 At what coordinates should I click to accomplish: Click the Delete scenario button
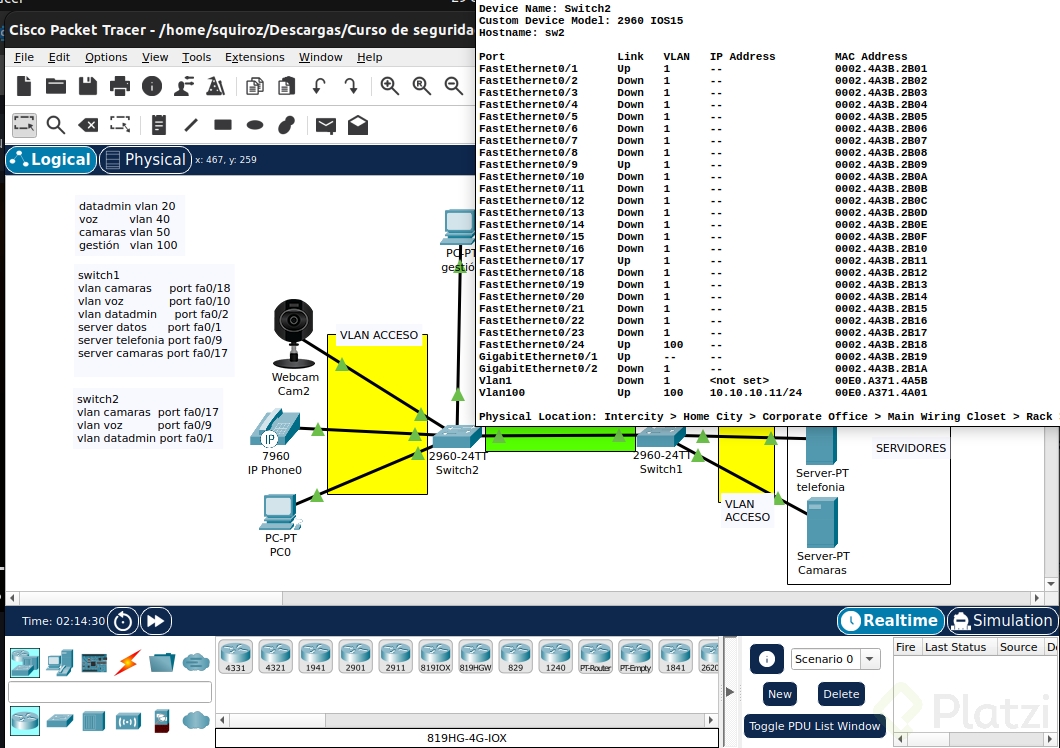841,694
